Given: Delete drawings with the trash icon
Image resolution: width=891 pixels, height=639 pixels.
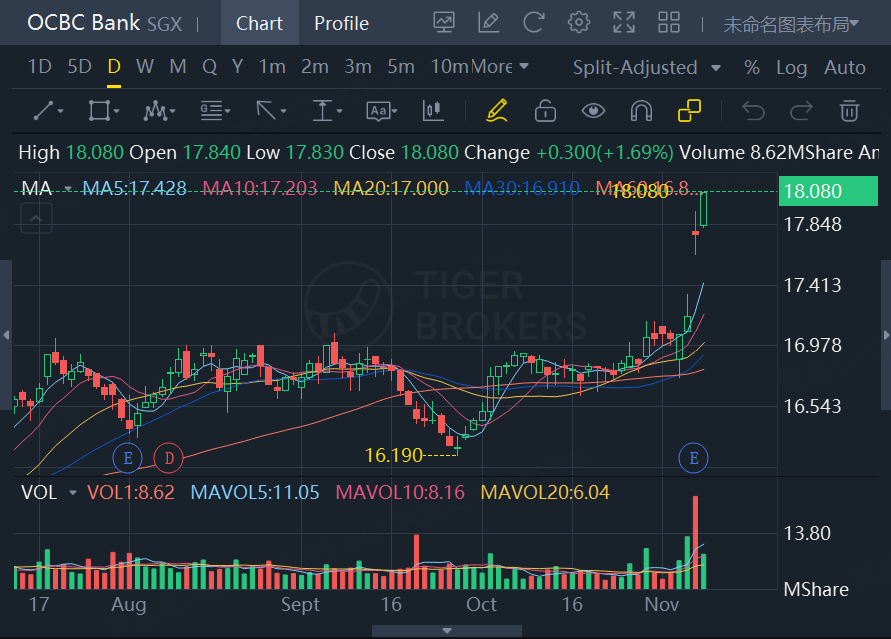Looking at the screenshot, I should [849, 110].
